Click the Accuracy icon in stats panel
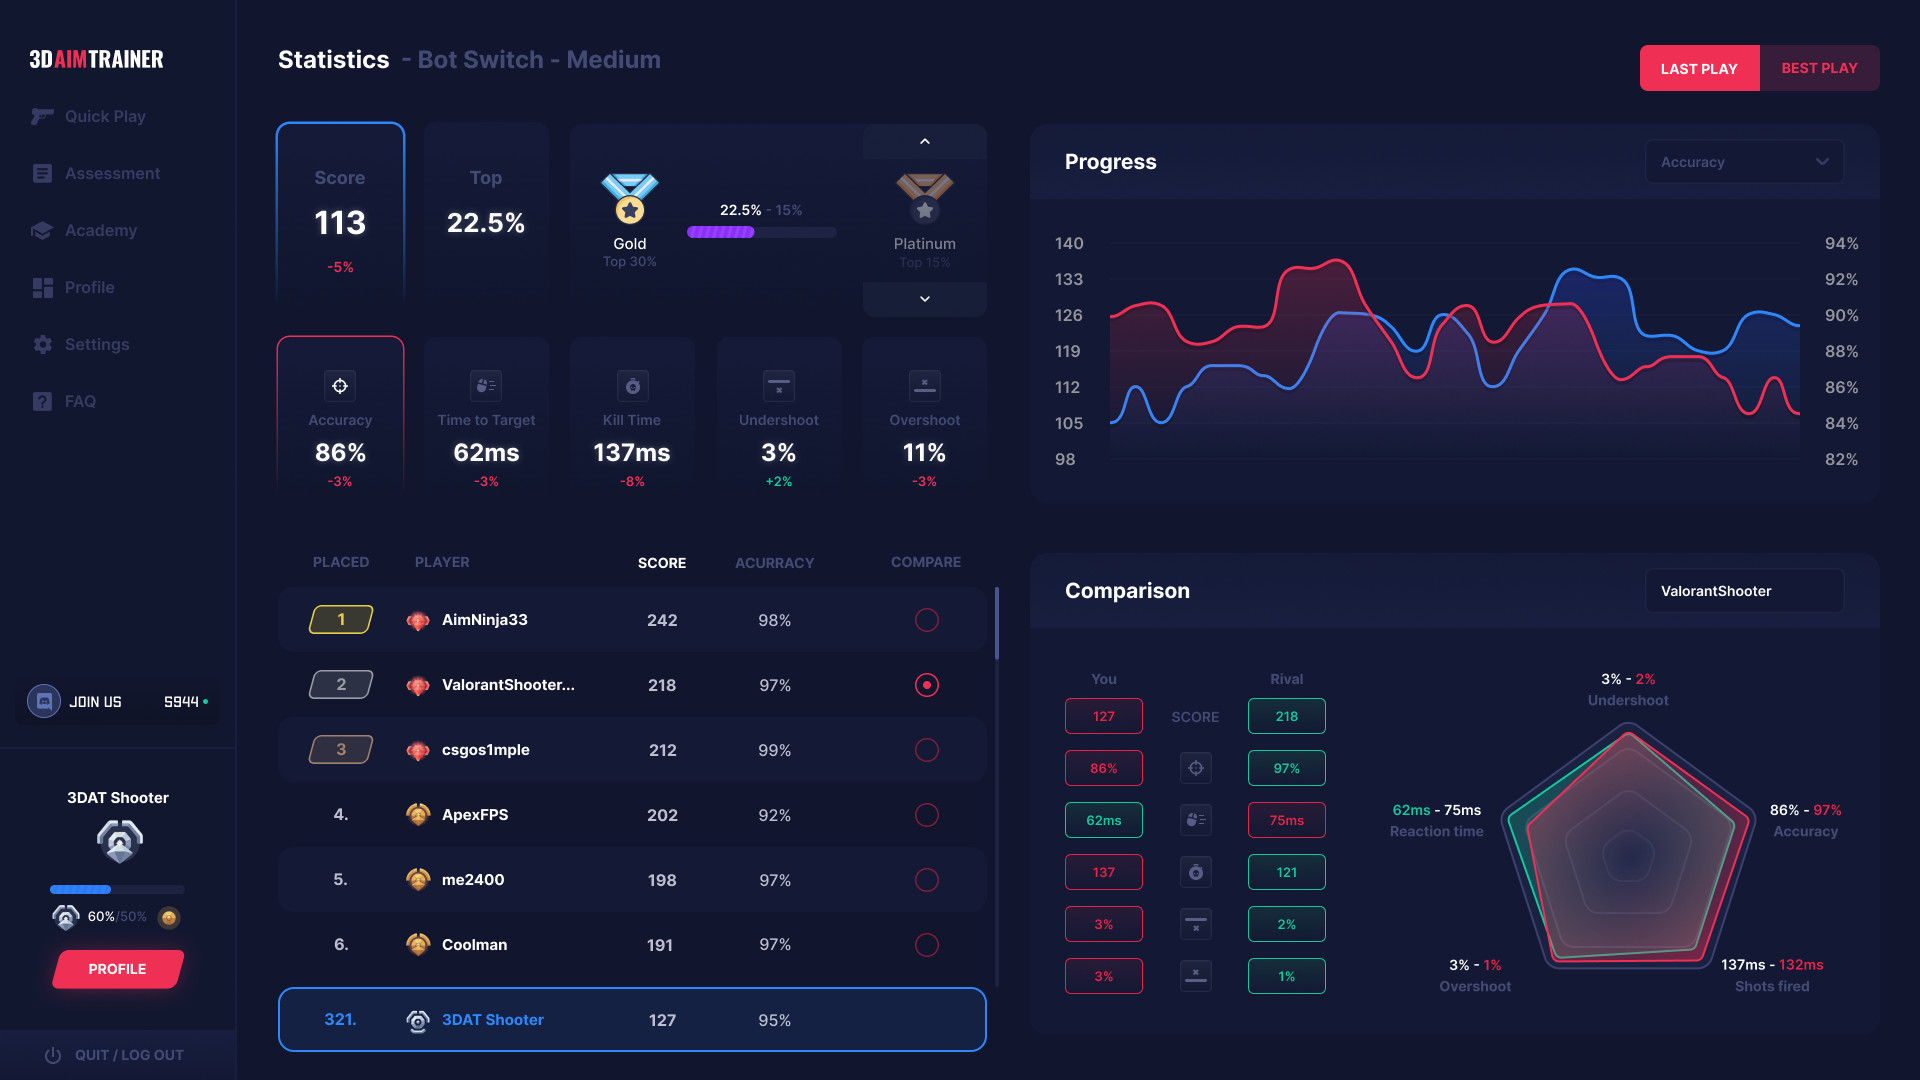 pyautogui.click(x=340, y=385)
